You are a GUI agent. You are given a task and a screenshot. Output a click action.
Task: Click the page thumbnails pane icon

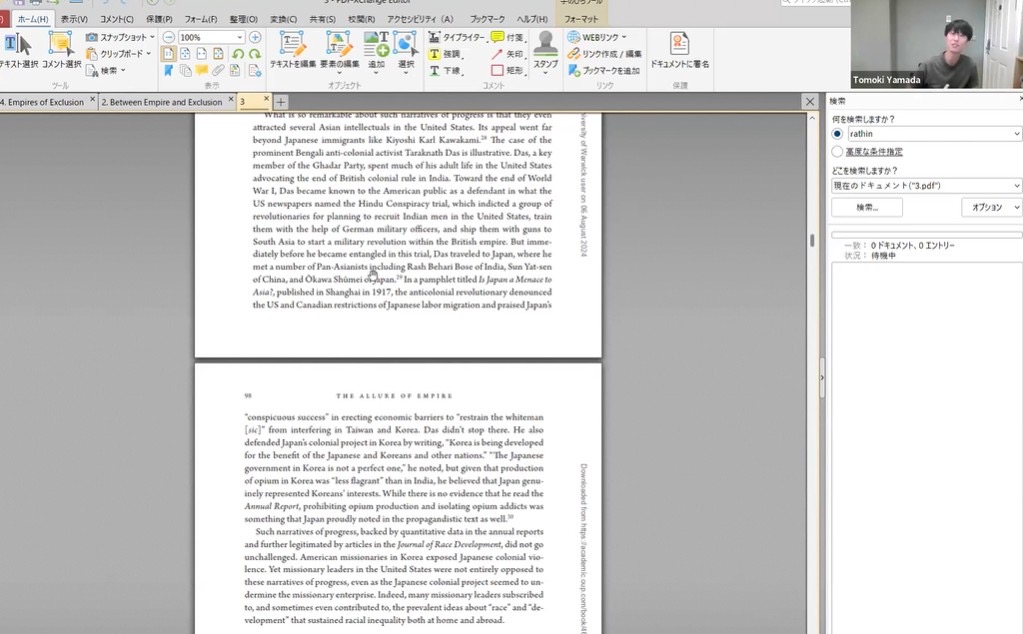(x=185, y=70)
